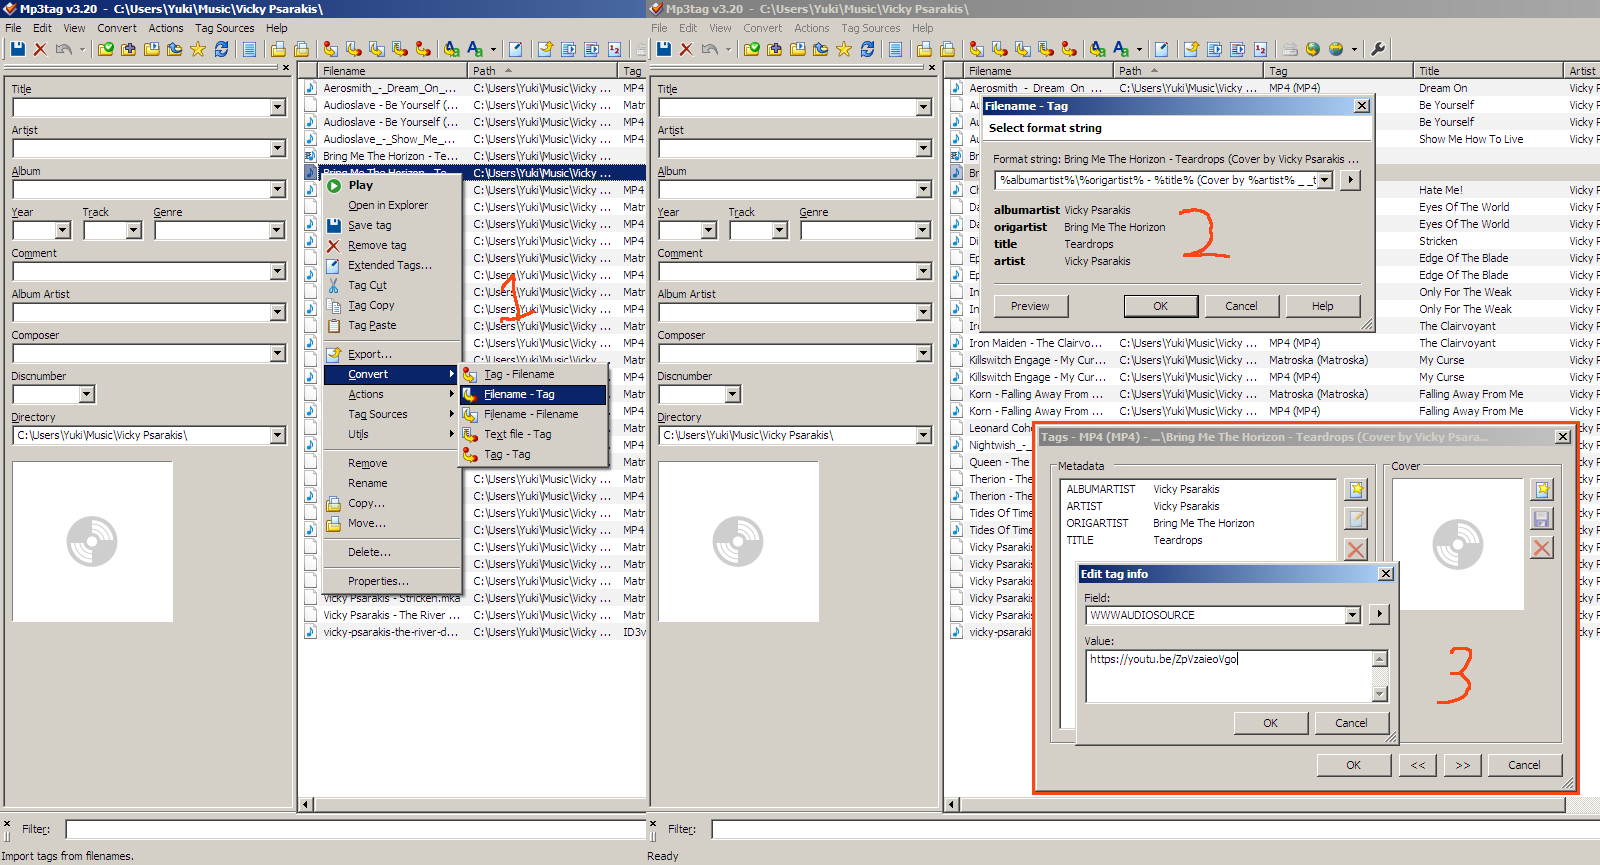1600x865 pixels.
Task: Click Options wrench icon in right toolbar
Action: tap(1378, 49)
